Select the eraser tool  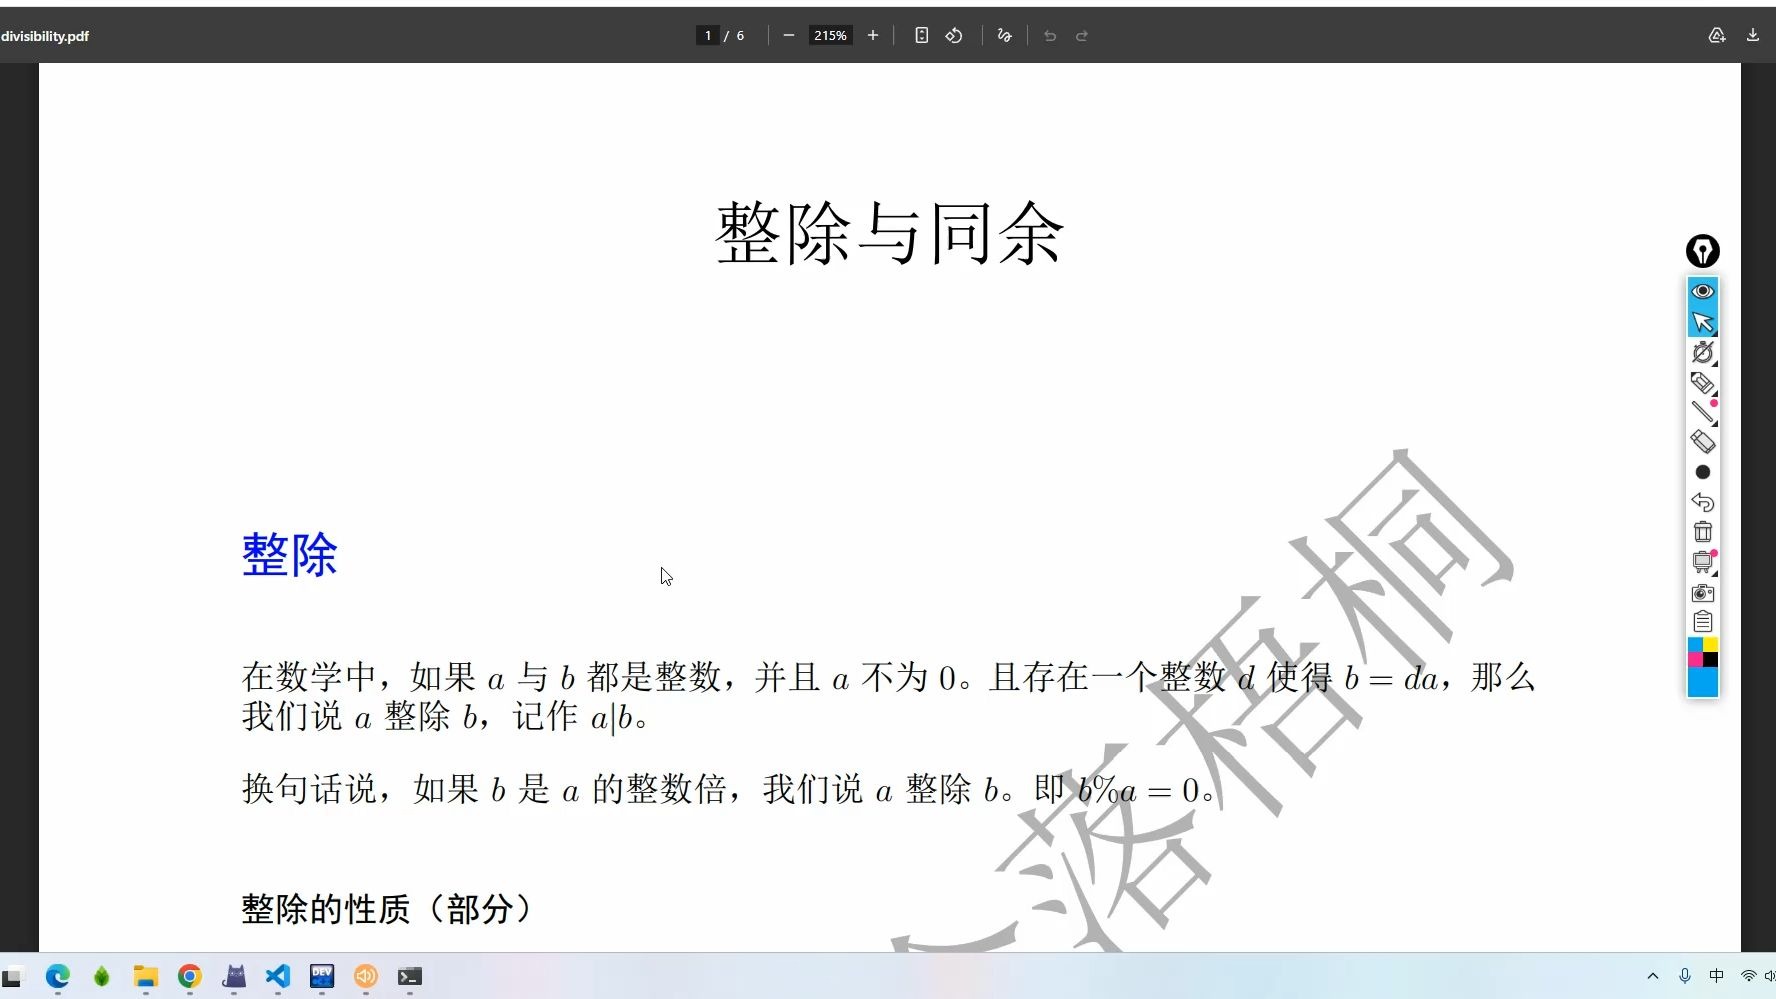[1703, 442]
